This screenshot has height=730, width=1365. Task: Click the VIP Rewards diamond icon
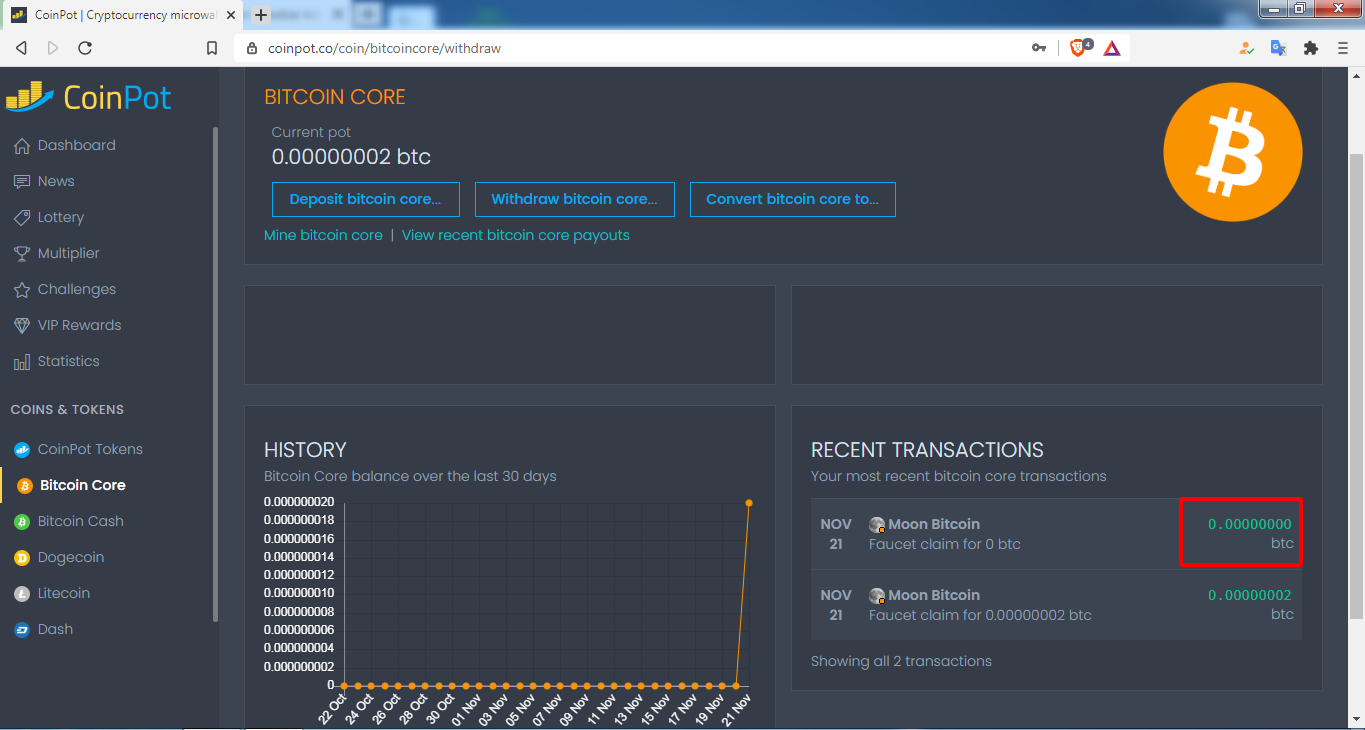[x=21, y=326]
